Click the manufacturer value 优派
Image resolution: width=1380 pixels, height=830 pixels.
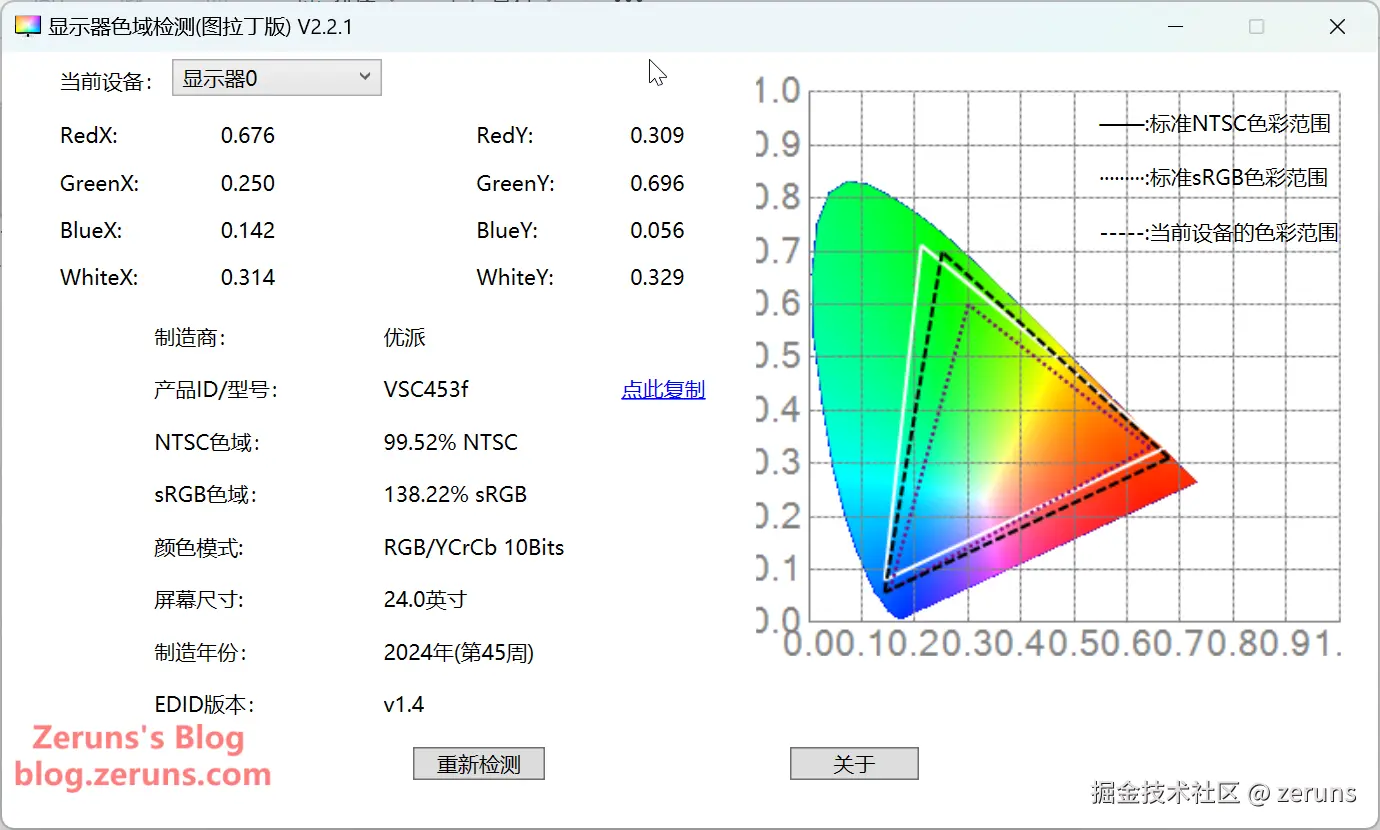tap(405, 337)
